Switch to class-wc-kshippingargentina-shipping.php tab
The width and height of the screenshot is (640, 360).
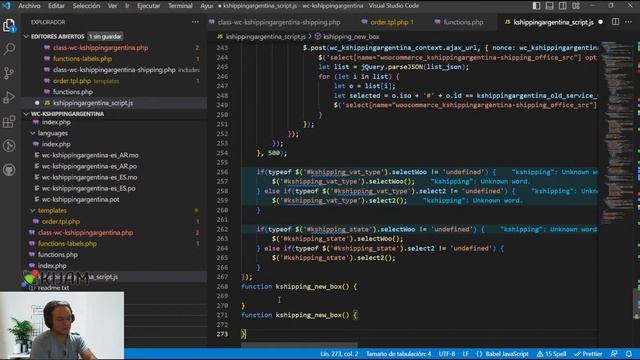tap(279, 22)
